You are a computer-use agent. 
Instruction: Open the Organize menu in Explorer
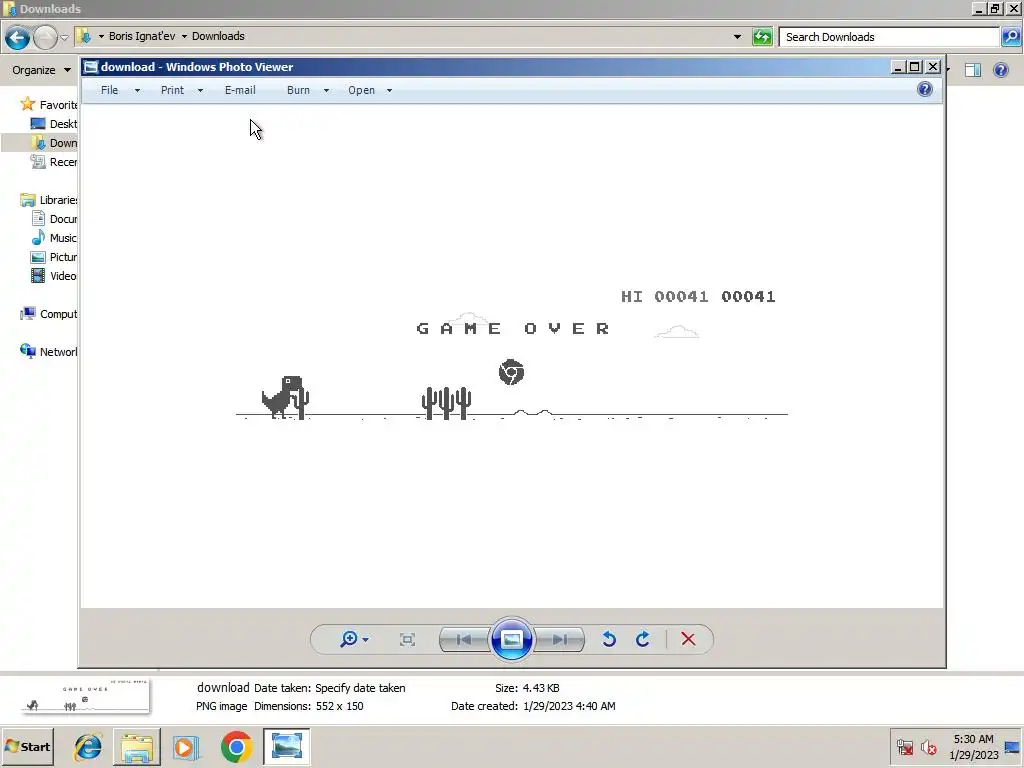pyautogui.click(x=41, y=70)
